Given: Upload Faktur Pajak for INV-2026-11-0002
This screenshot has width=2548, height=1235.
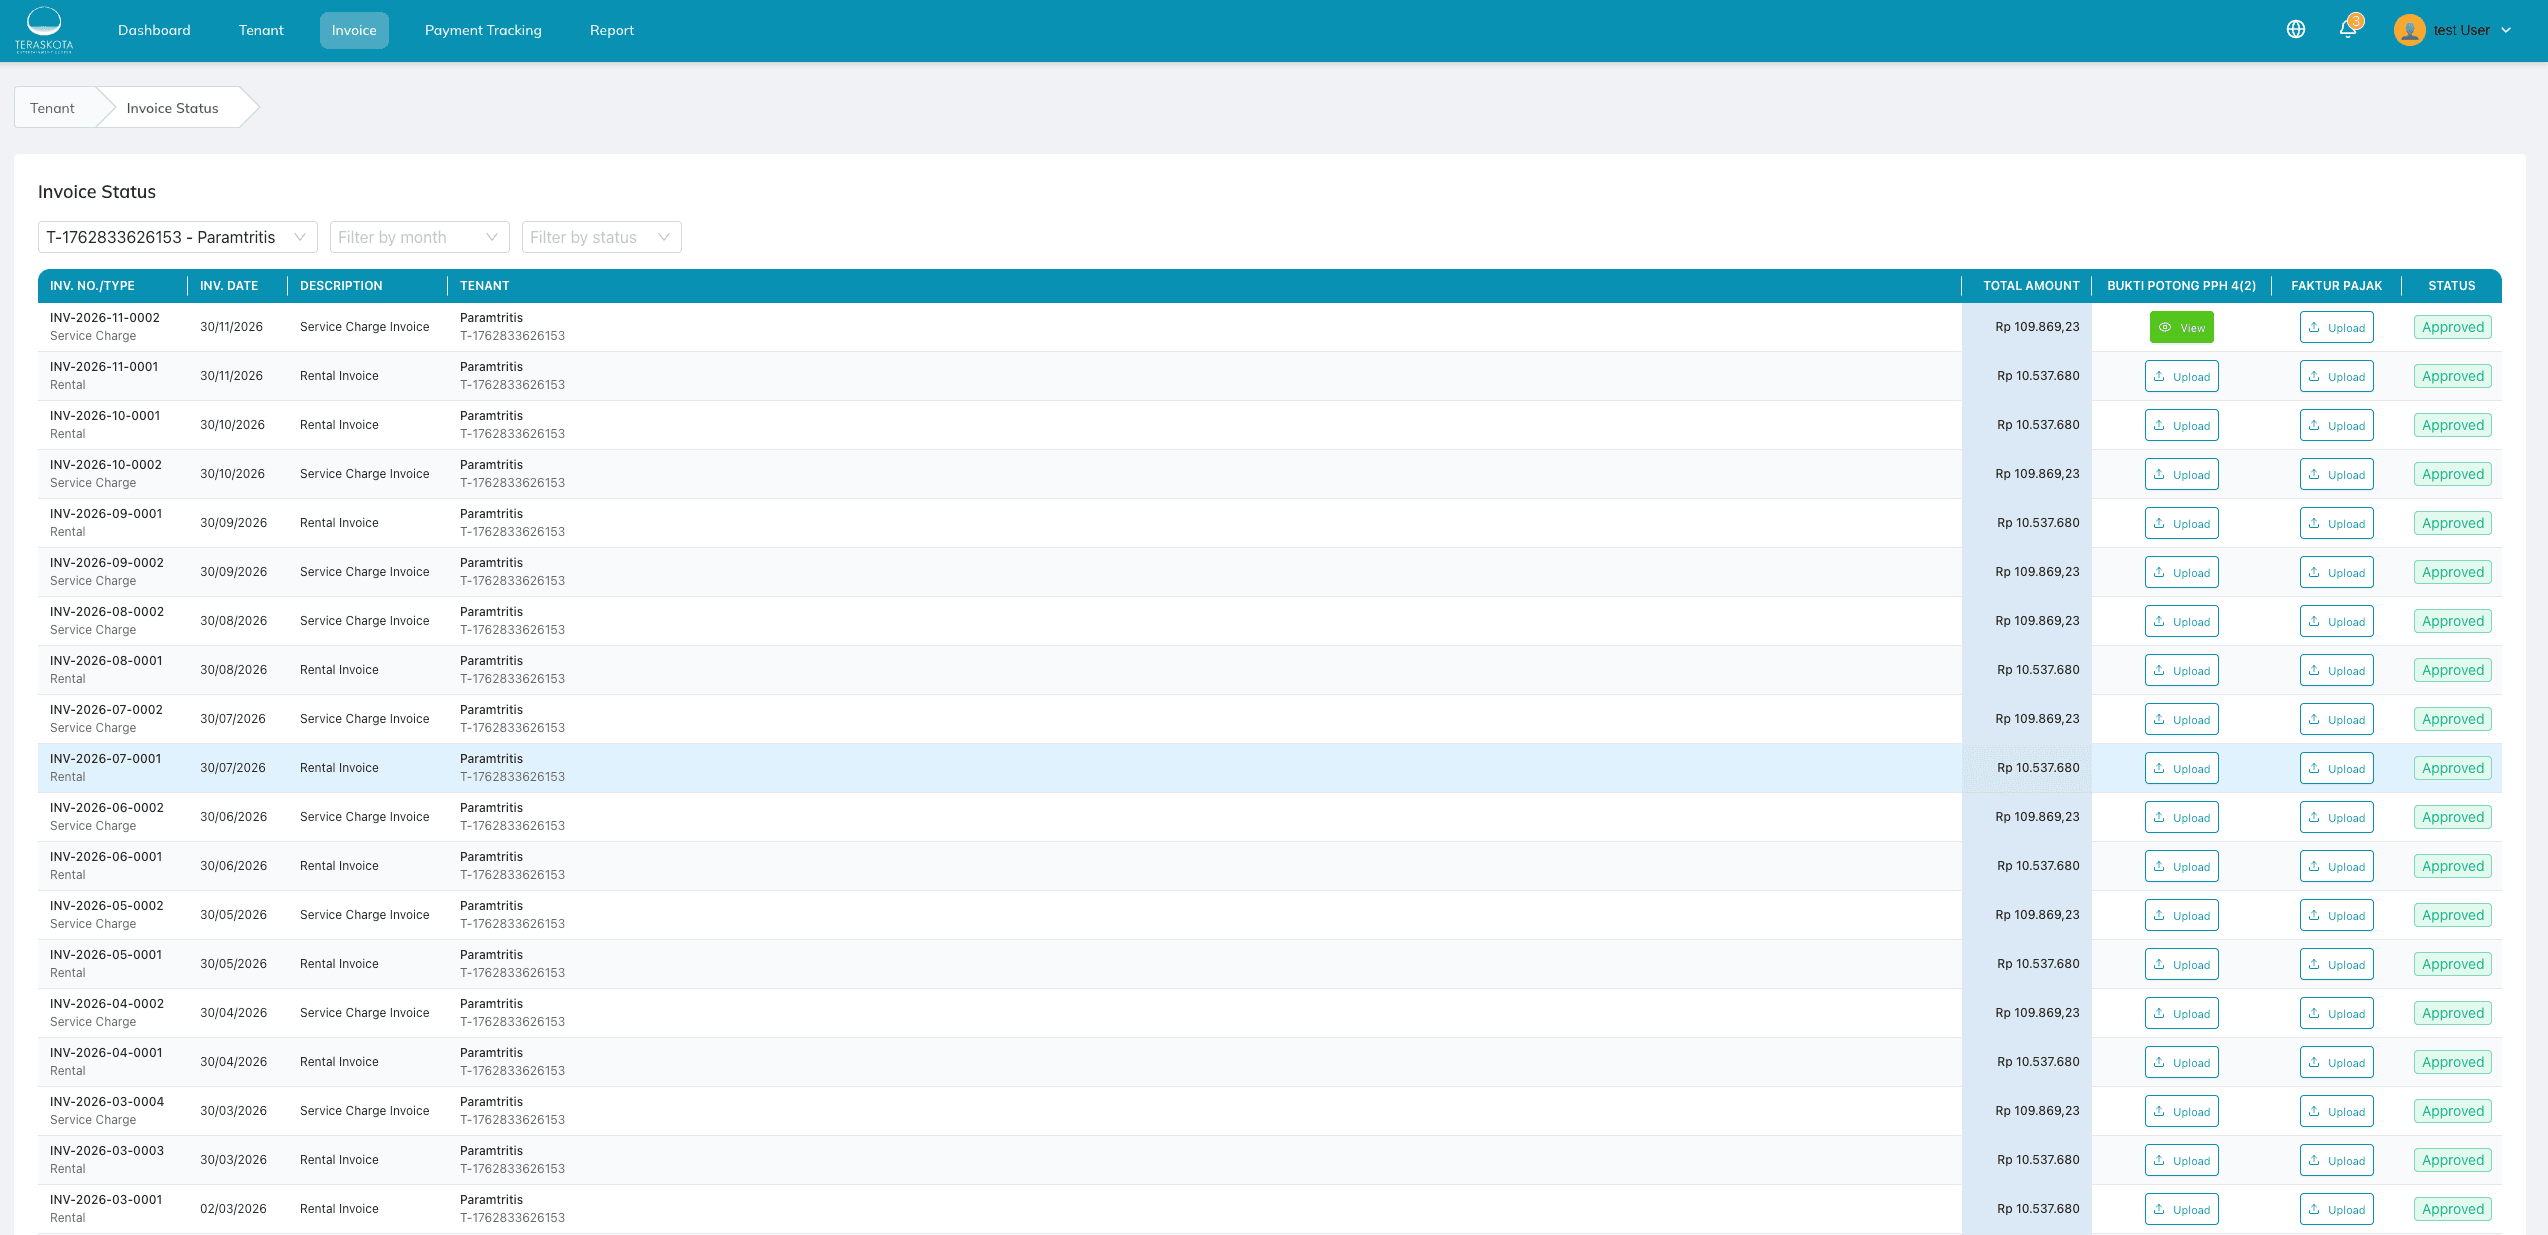Looking at the screenshot, I should click(2336, 328).
